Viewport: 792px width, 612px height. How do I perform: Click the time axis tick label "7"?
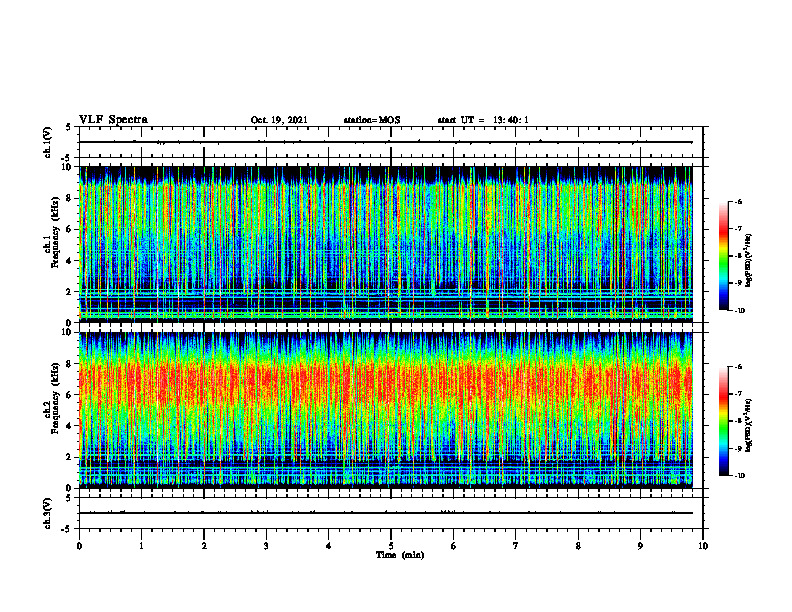click(x=516, y=546)
